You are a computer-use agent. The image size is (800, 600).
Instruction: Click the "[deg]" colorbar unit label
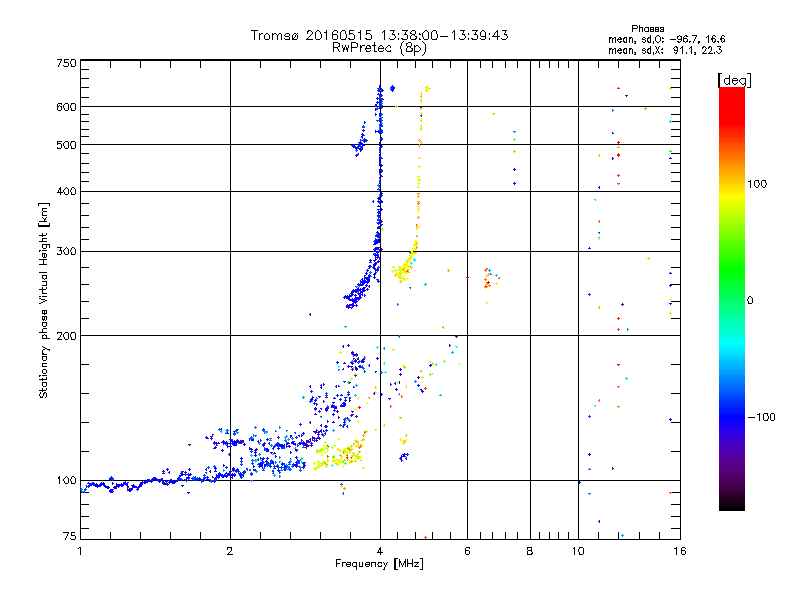[x=734, y=80]
